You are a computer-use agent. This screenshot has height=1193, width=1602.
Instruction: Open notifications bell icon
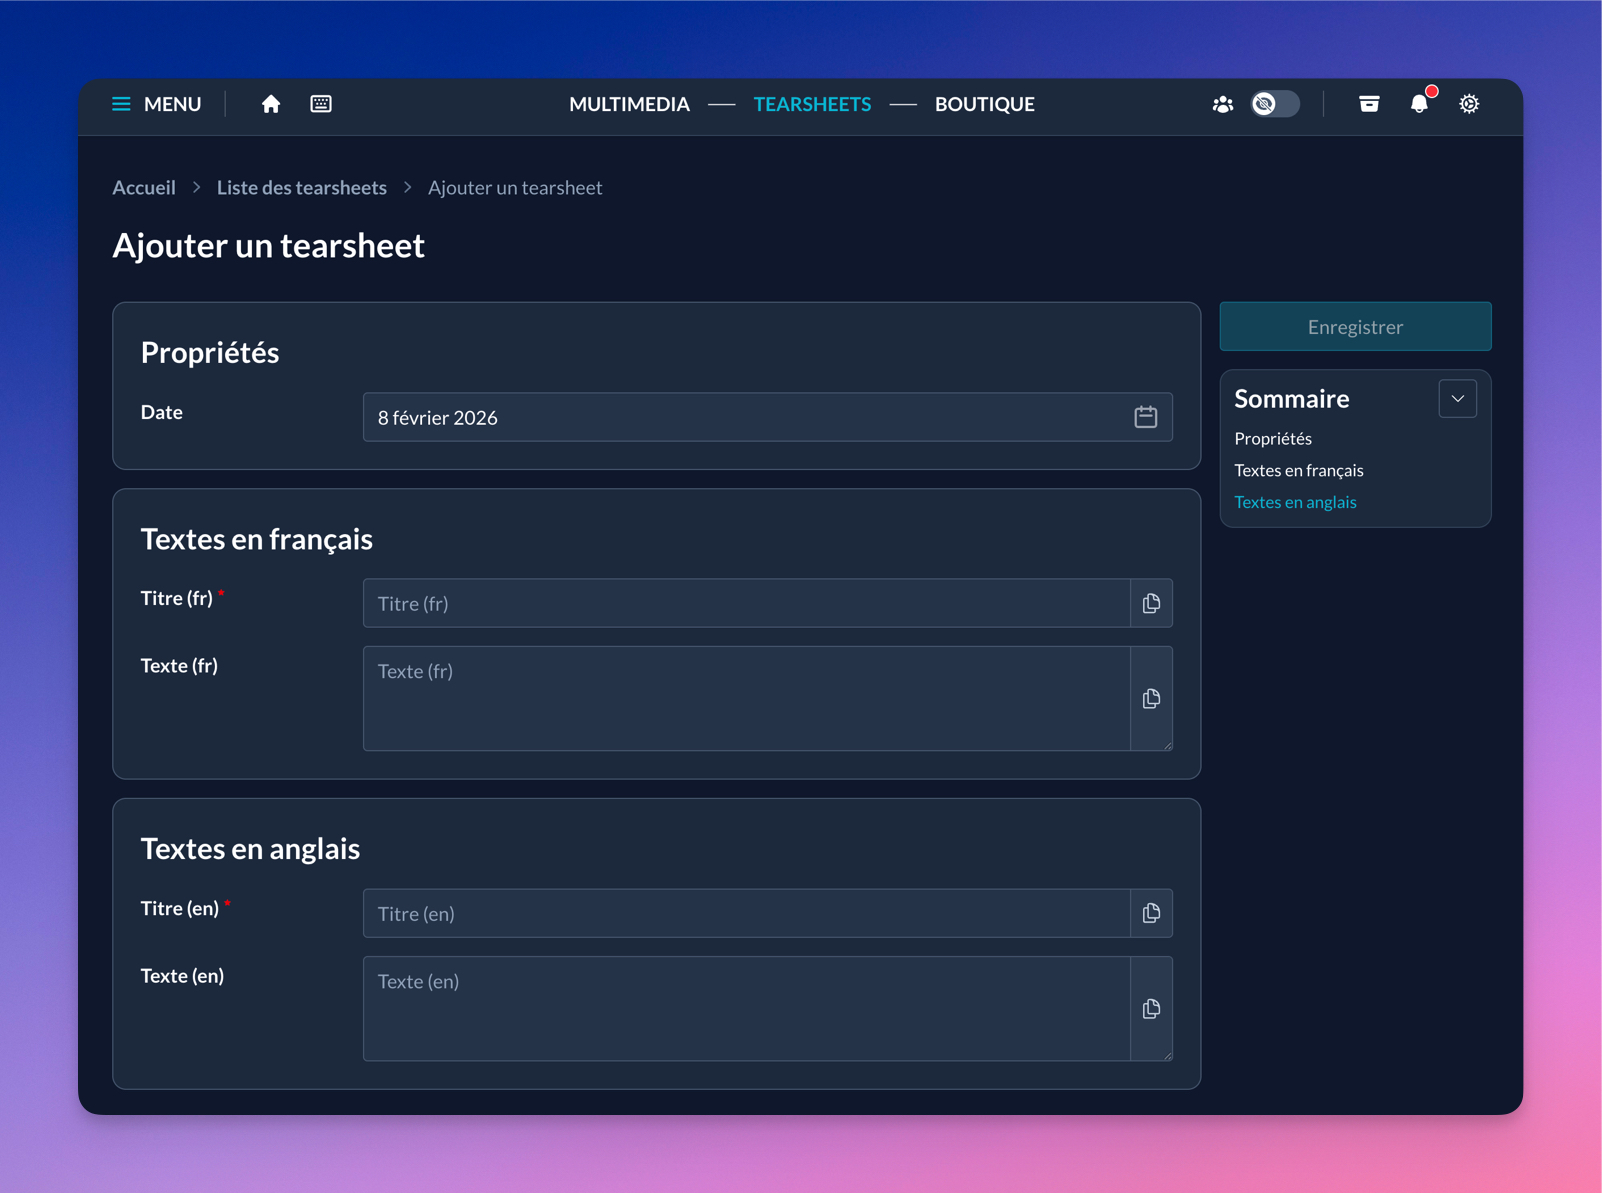point(1419,104)
